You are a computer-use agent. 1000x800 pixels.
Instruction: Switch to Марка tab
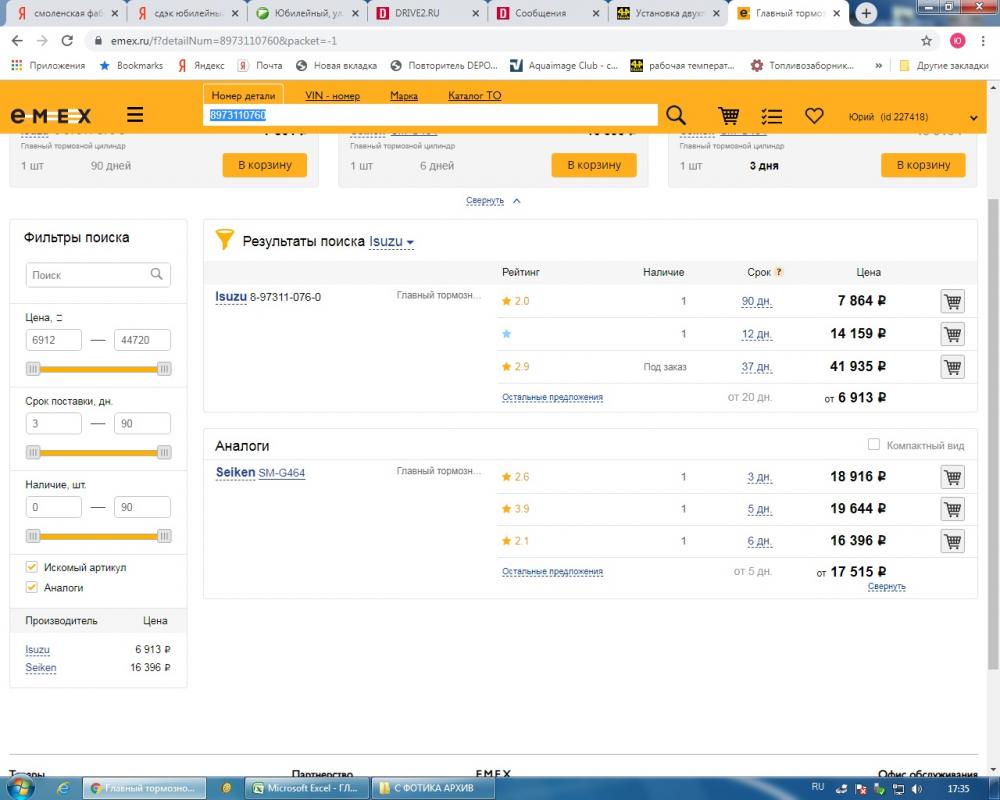point(404,96)
